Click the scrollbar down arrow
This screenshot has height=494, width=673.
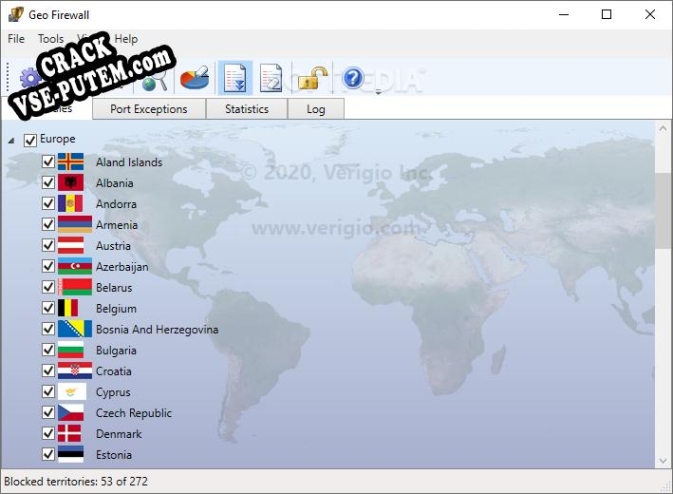click(x=663, y=461)
